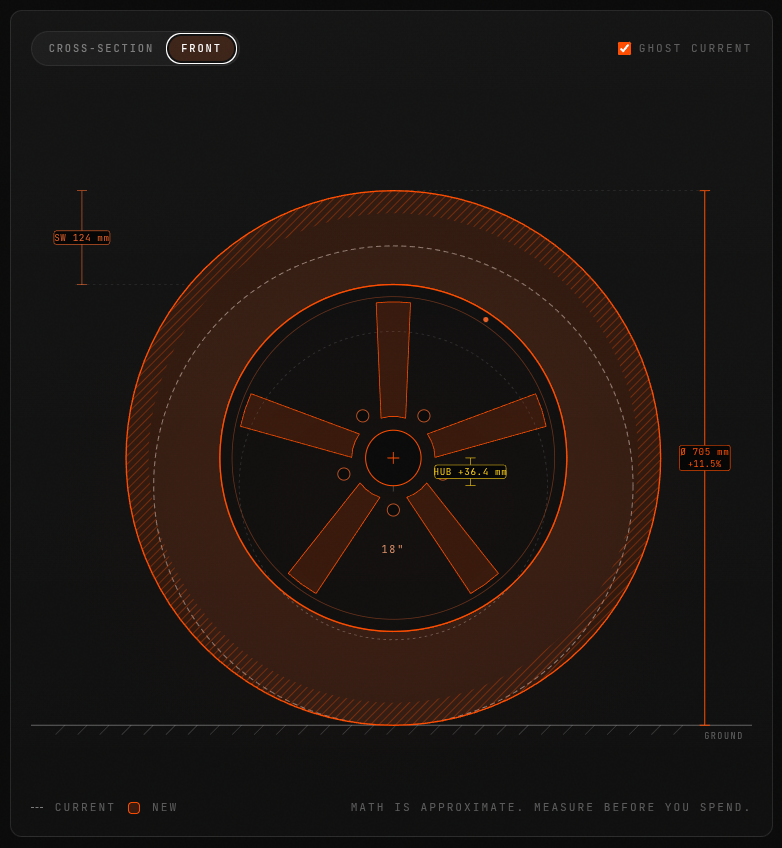Image resolution: width=782 pixels, height=848 pixels.
Task: Click the lower-left wheel spoke
Action: [334, 538]
